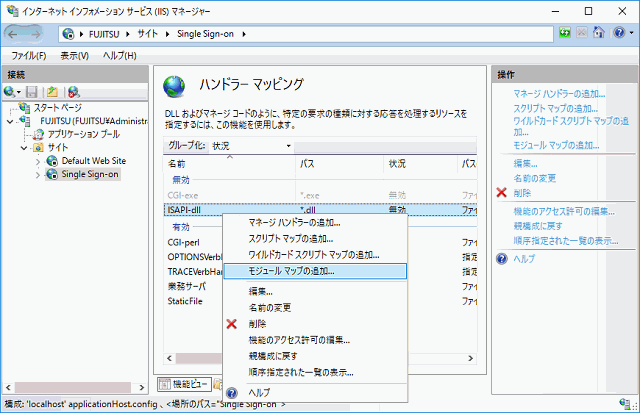Choose スクリプト マップの追加 in context menu
The width and height of the screenshot is (640, 413).
315,239
